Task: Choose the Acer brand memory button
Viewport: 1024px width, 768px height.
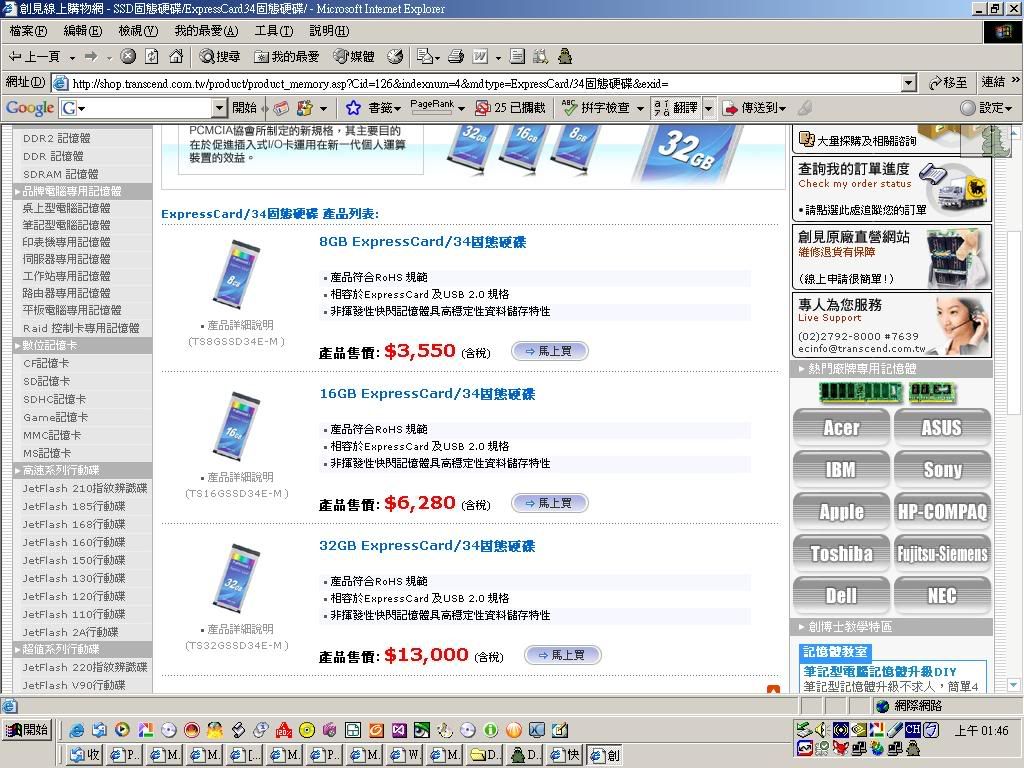Action: click(x=841, y=428)
